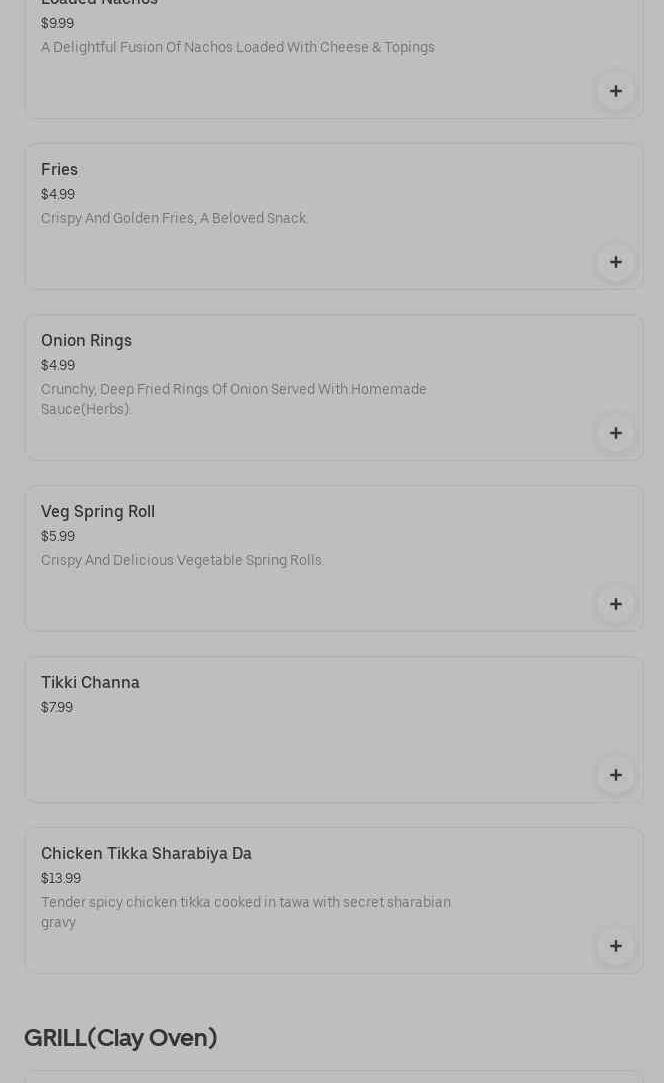
Task: Click the Loaded Nachos description text
Action: 237,47
